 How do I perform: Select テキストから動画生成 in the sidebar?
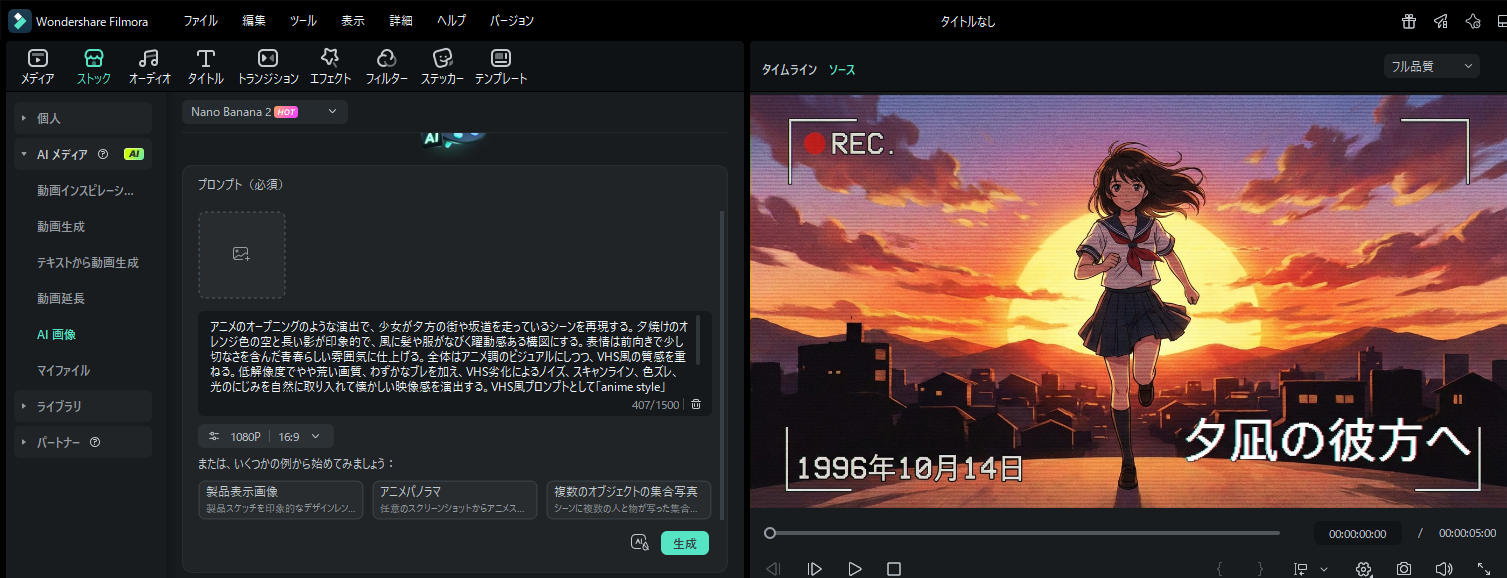(x=88, y=262)
